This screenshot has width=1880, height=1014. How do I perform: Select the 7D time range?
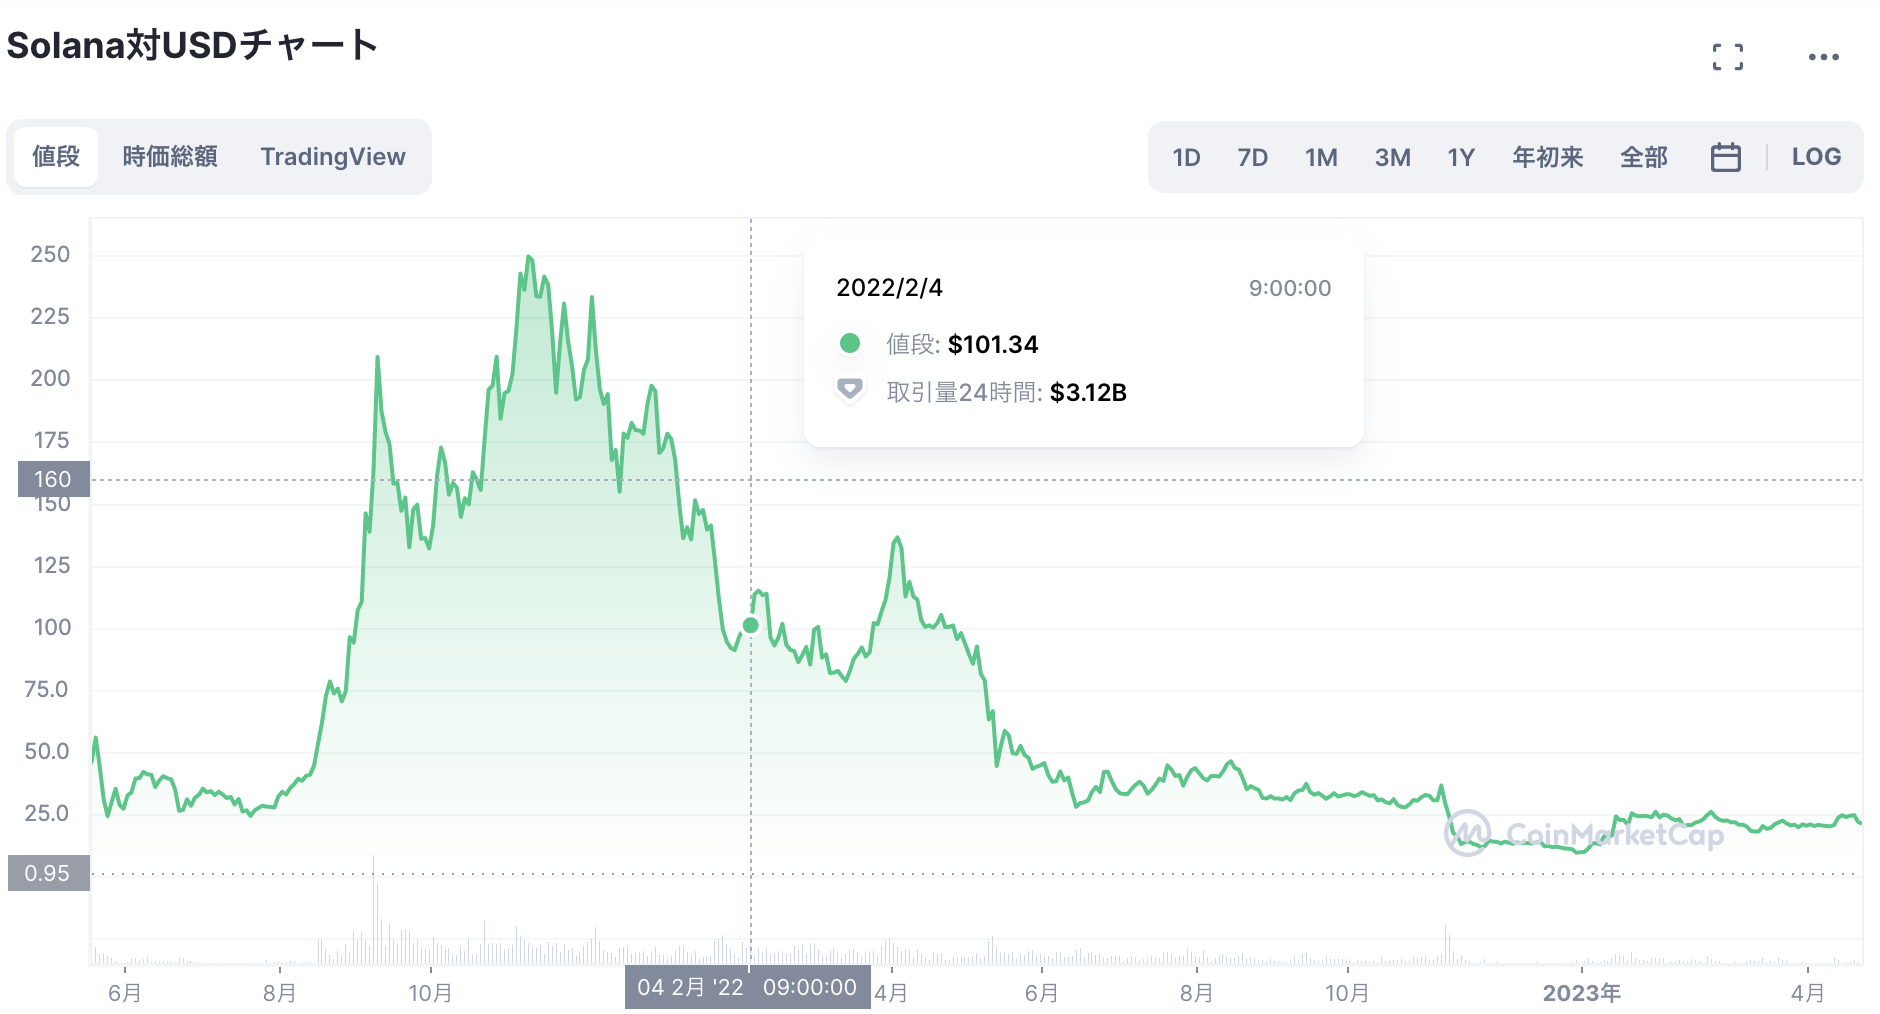pyautogui.click(x=1252, y=158)
